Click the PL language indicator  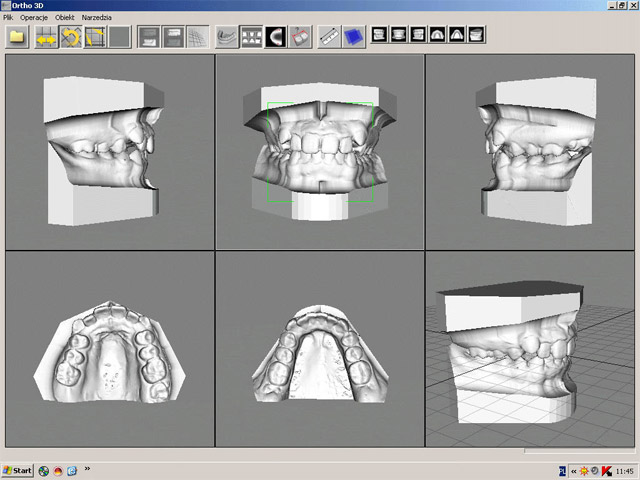pyautogui.click(x=562, y=471)
